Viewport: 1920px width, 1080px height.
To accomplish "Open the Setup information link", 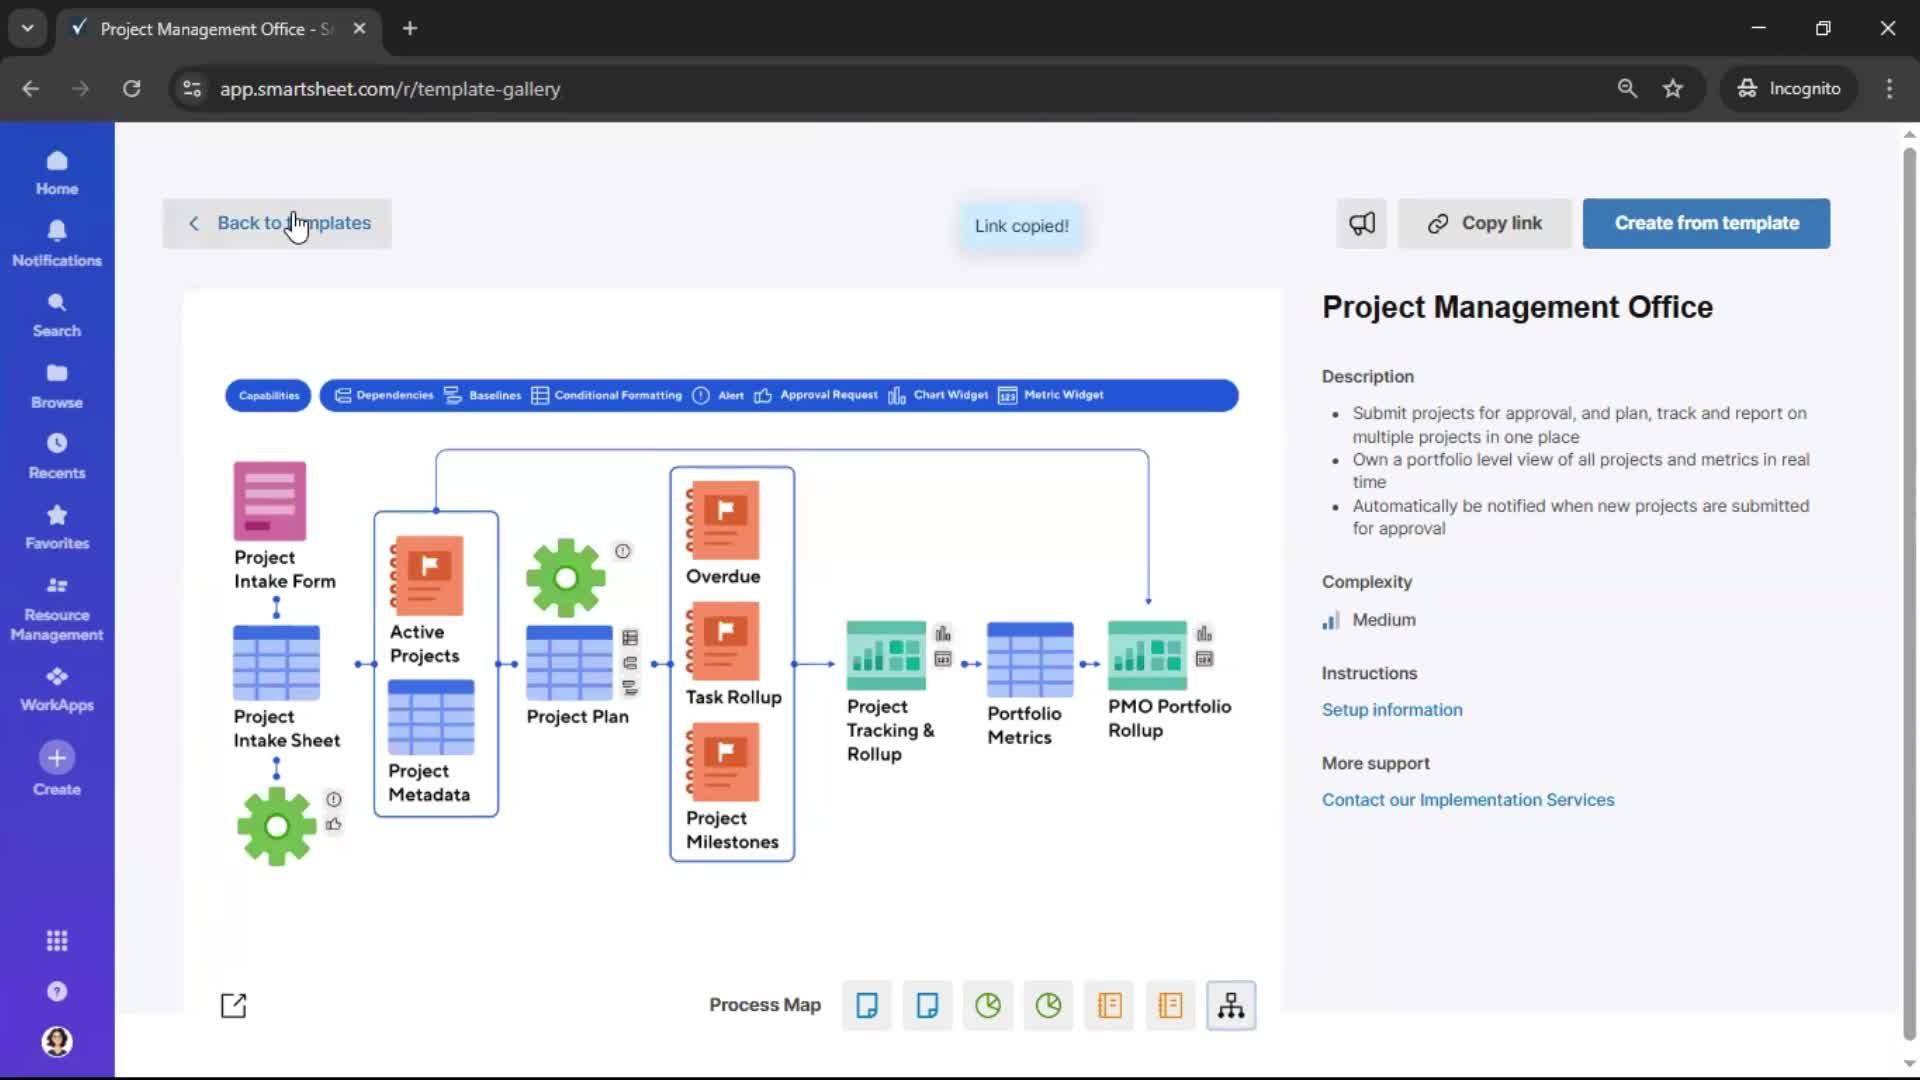I will pyautogui.click(x=1391, y=709).
